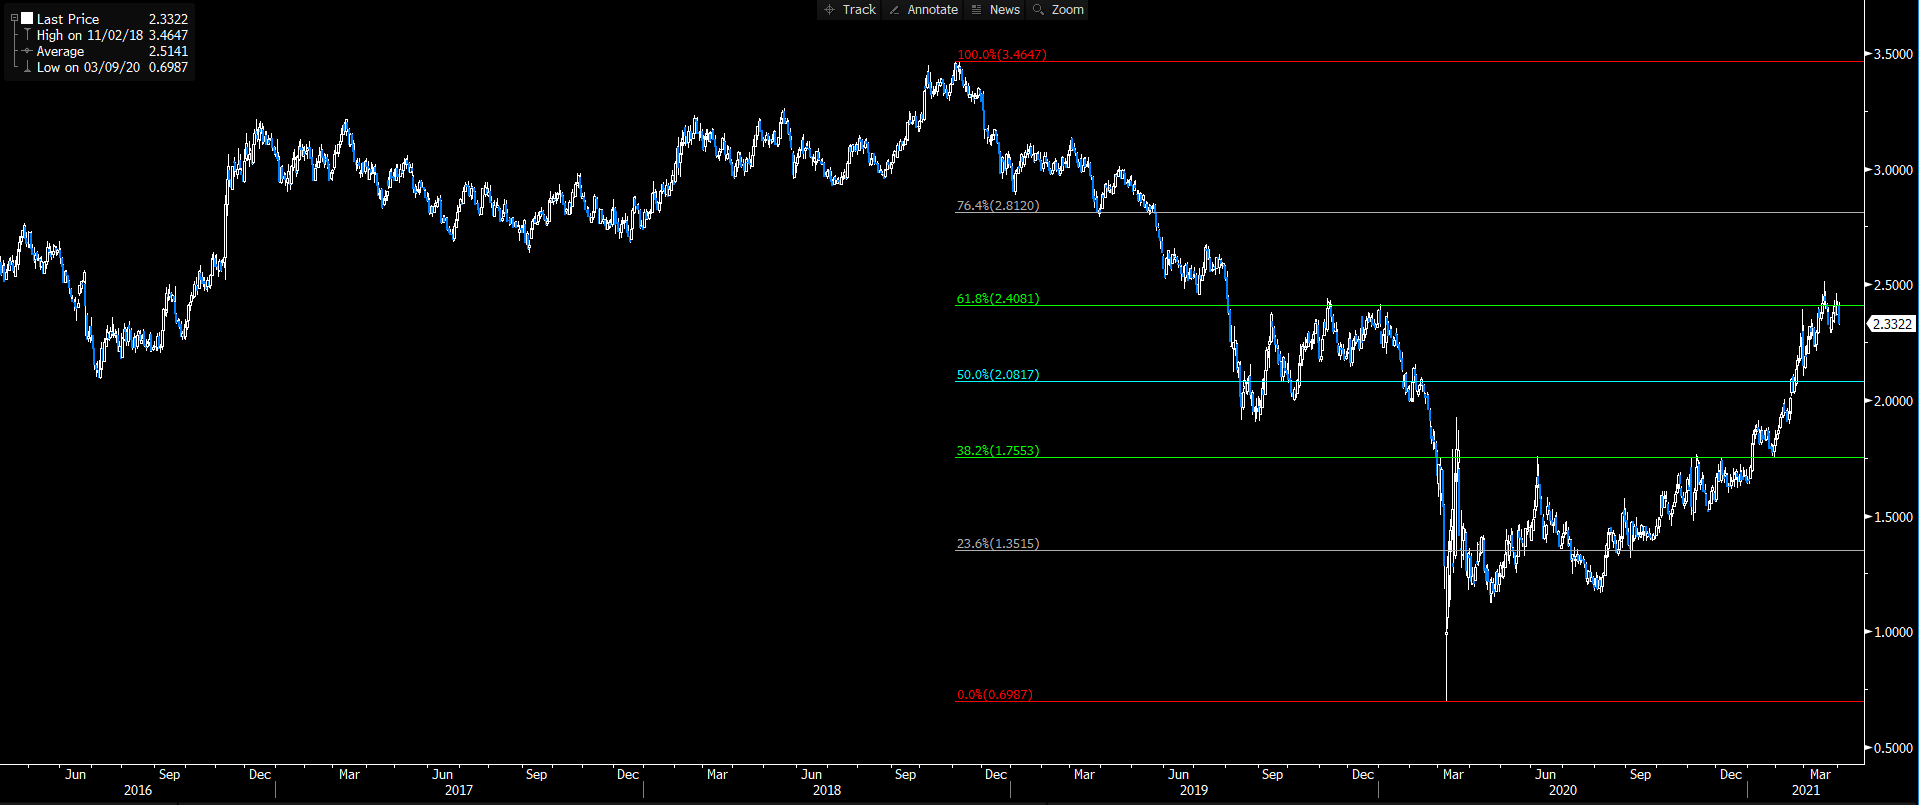Image resolution: width=1919 pixels, height=805 pixels.
Task: Click the 1.0000 y-axis label
Action: (x=1893, y=633)
